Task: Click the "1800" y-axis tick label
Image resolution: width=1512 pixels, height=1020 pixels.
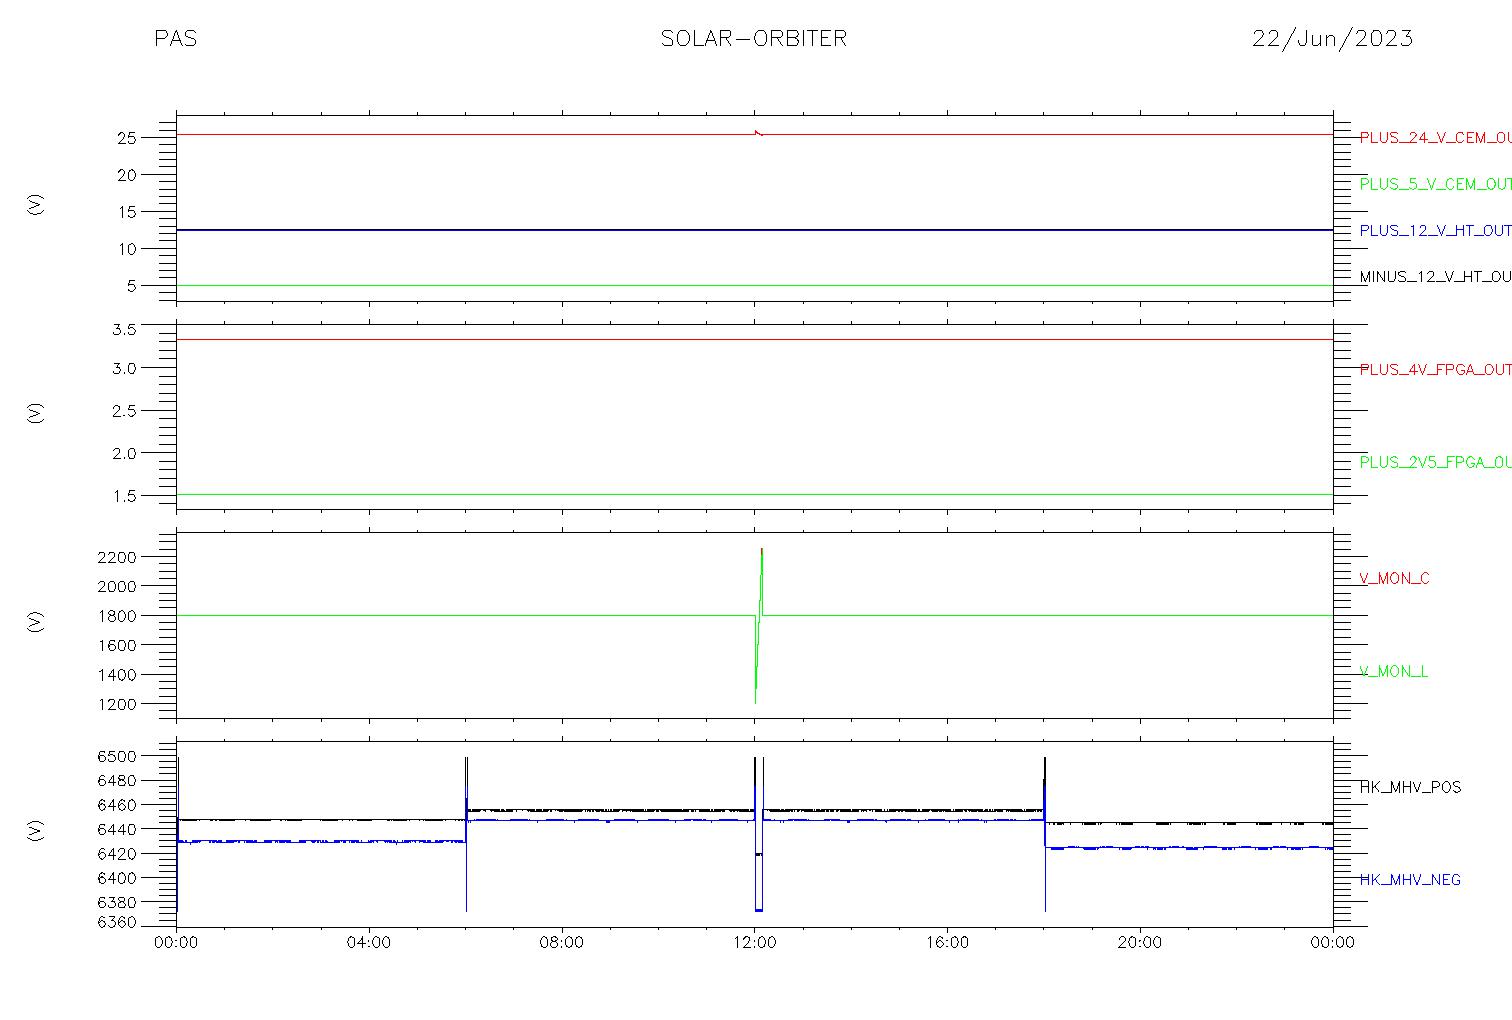Action: point(117,616)
